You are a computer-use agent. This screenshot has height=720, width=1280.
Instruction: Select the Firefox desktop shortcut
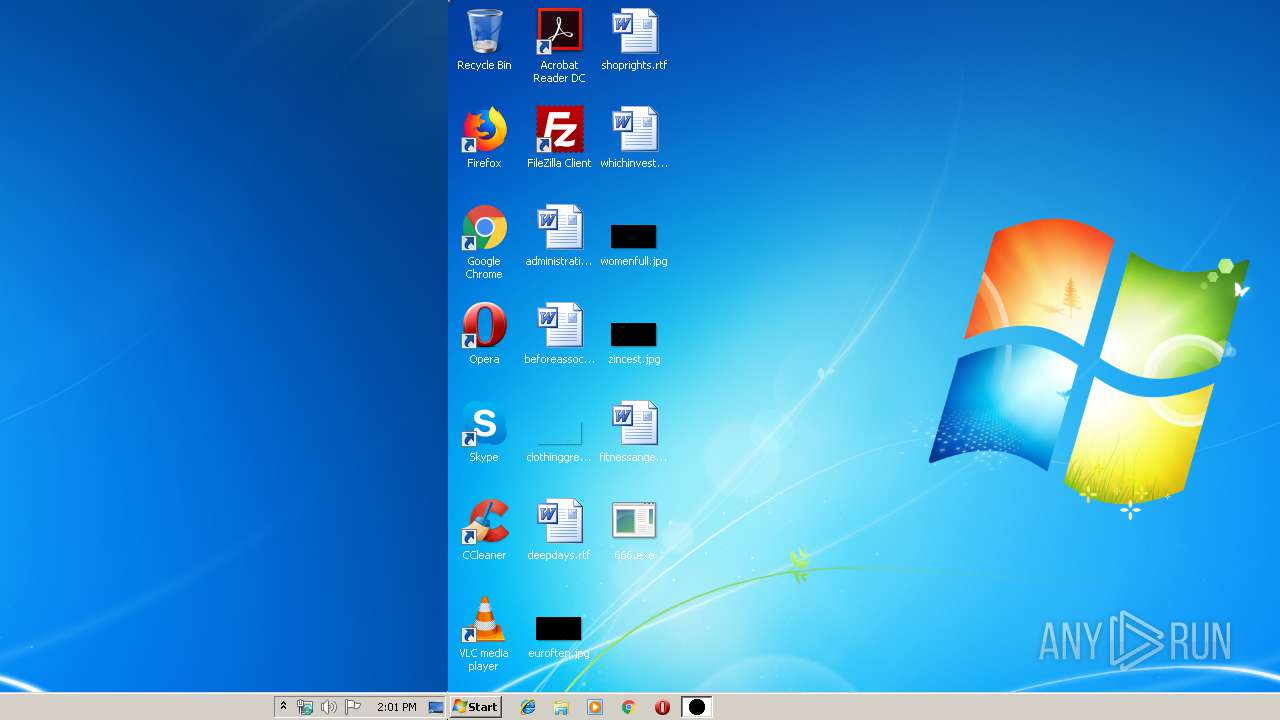(x=484, y=138)
